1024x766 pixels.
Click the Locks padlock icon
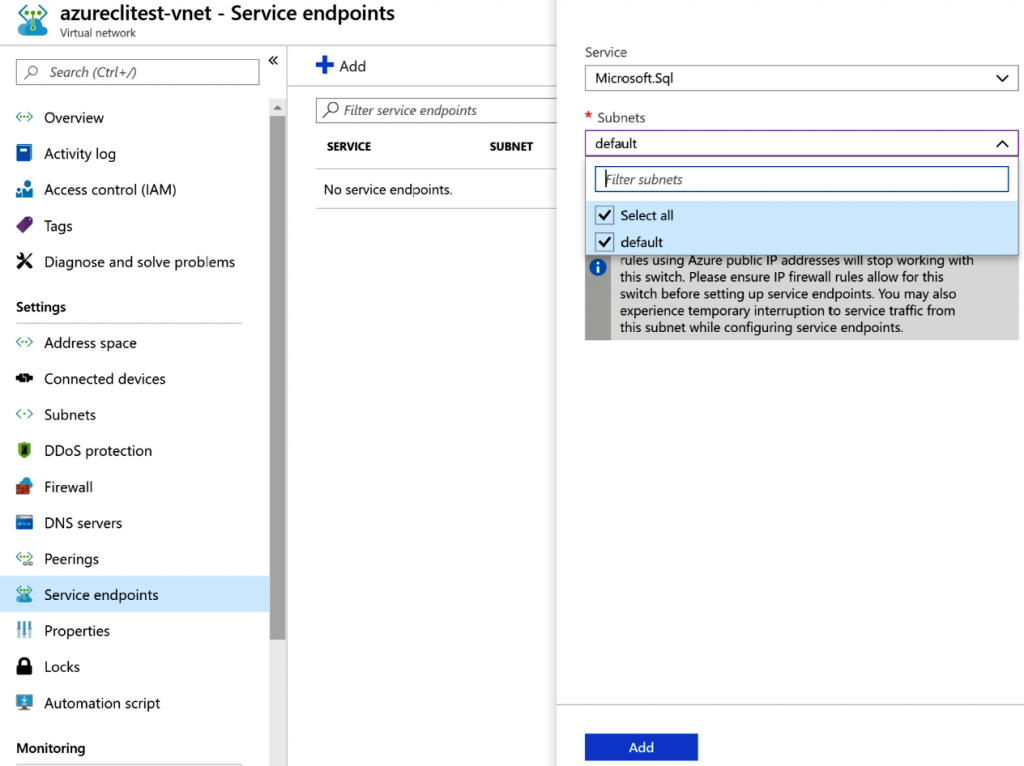[x=25, y=667]
